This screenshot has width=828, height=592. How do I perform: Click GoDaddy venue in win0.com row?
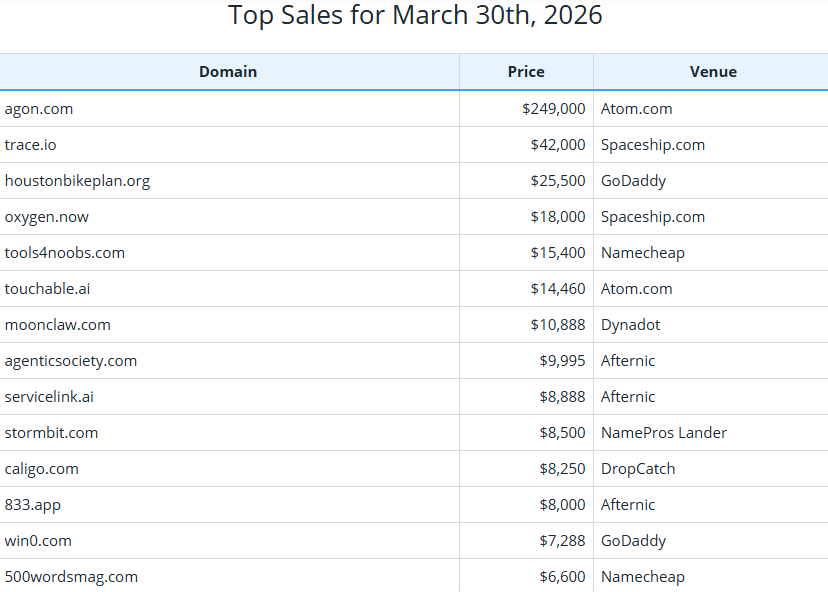click(x=634, y=541)
